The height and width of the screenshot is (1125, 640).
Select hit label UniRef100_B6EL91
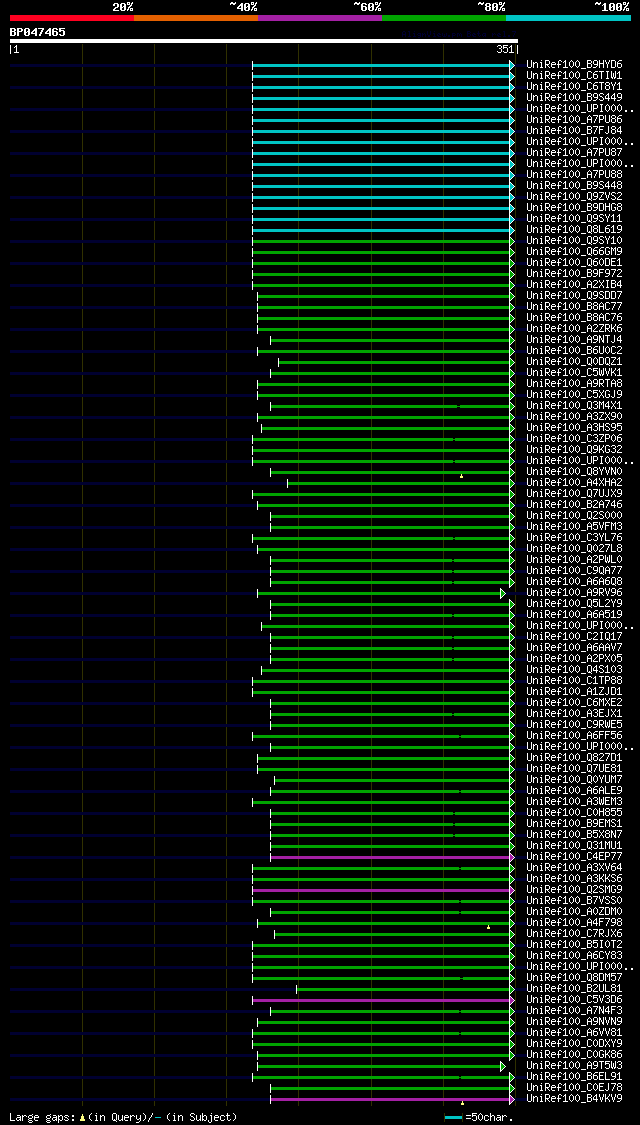(574, 1077)
